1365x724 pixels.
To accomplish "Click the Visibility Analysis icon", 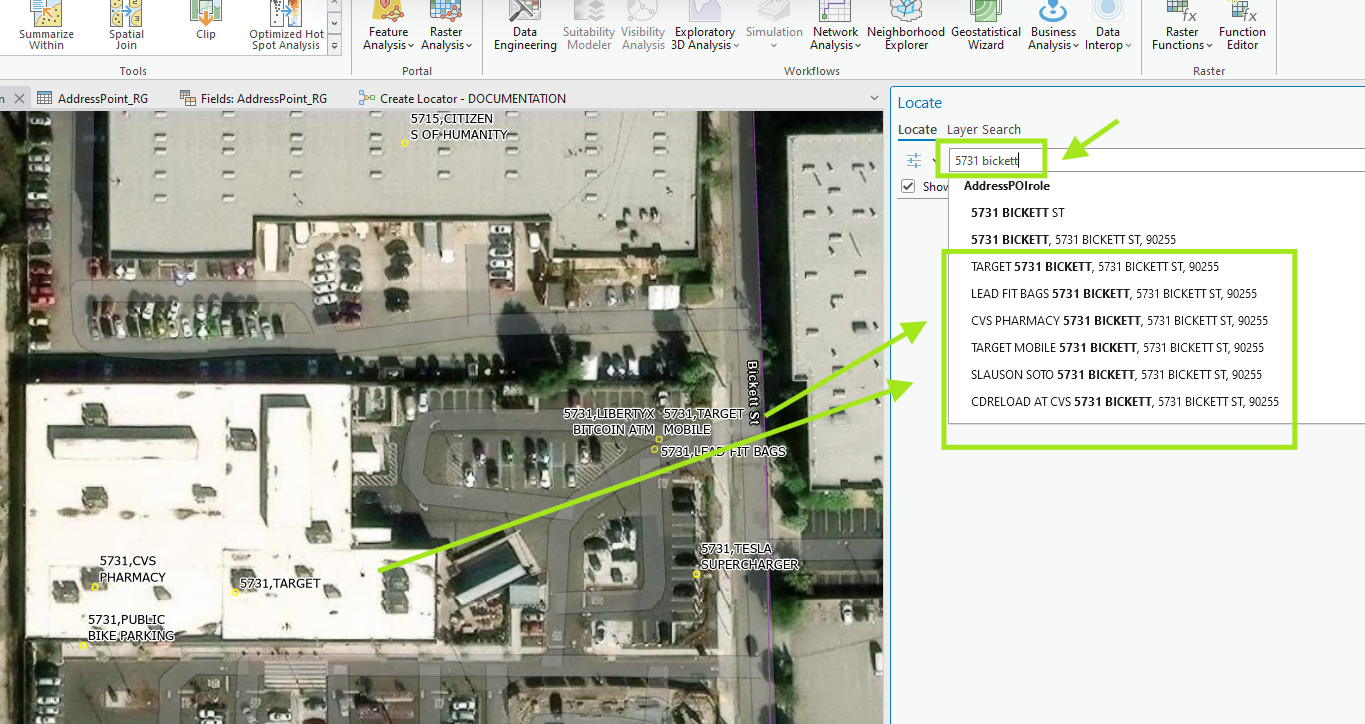I will 643,26.
